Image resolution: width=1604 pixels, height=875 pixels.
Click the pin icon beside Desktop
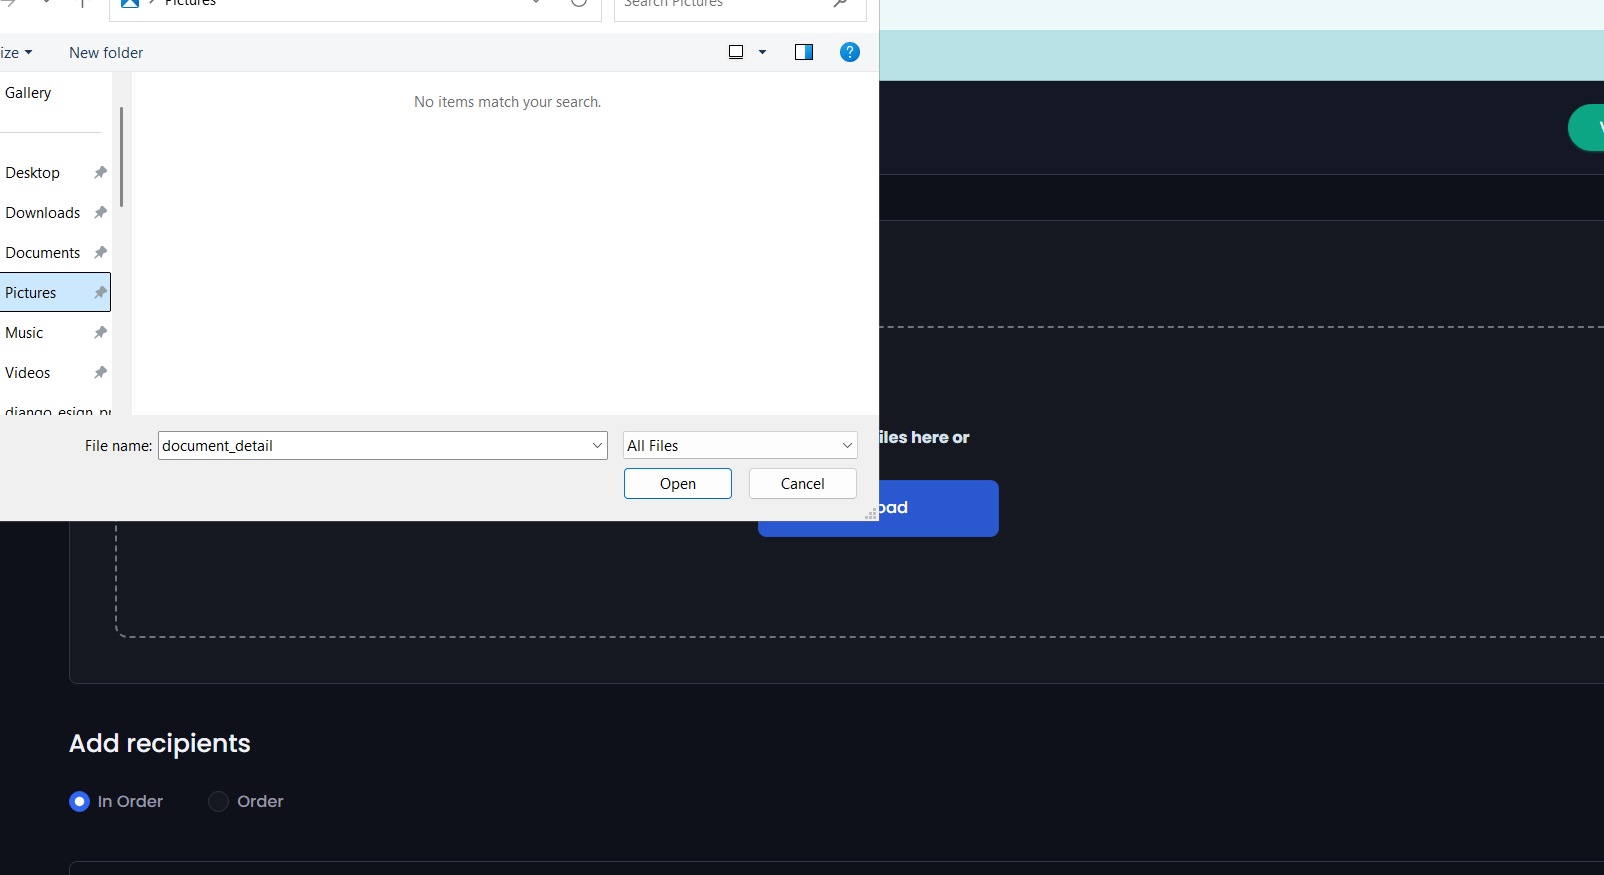pyautogui.click(x=100, y=173)
